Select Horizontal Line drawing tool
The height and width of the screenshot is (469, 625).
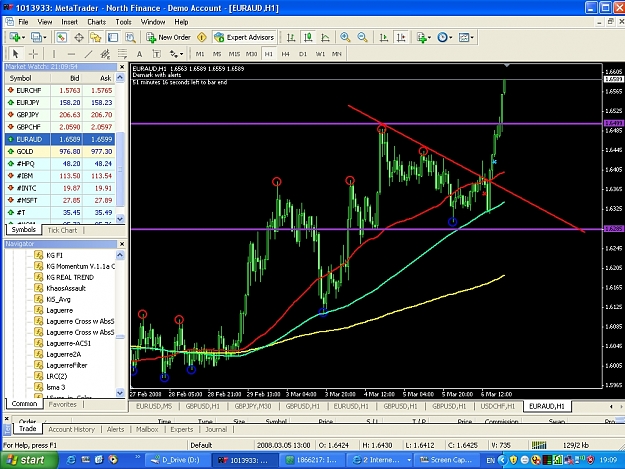click(71, 54)
